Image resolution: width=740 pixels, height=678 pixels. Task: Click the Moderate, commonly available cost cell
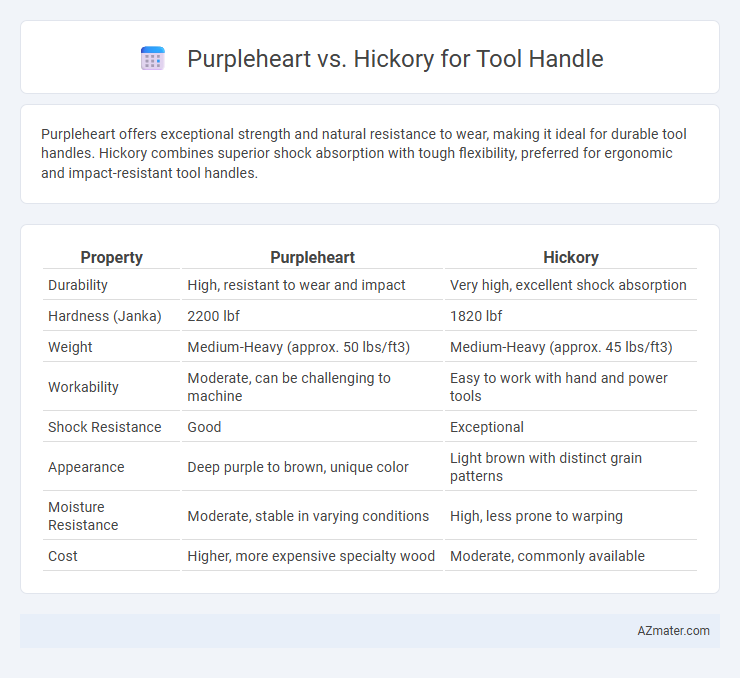(x=547, y=556)
